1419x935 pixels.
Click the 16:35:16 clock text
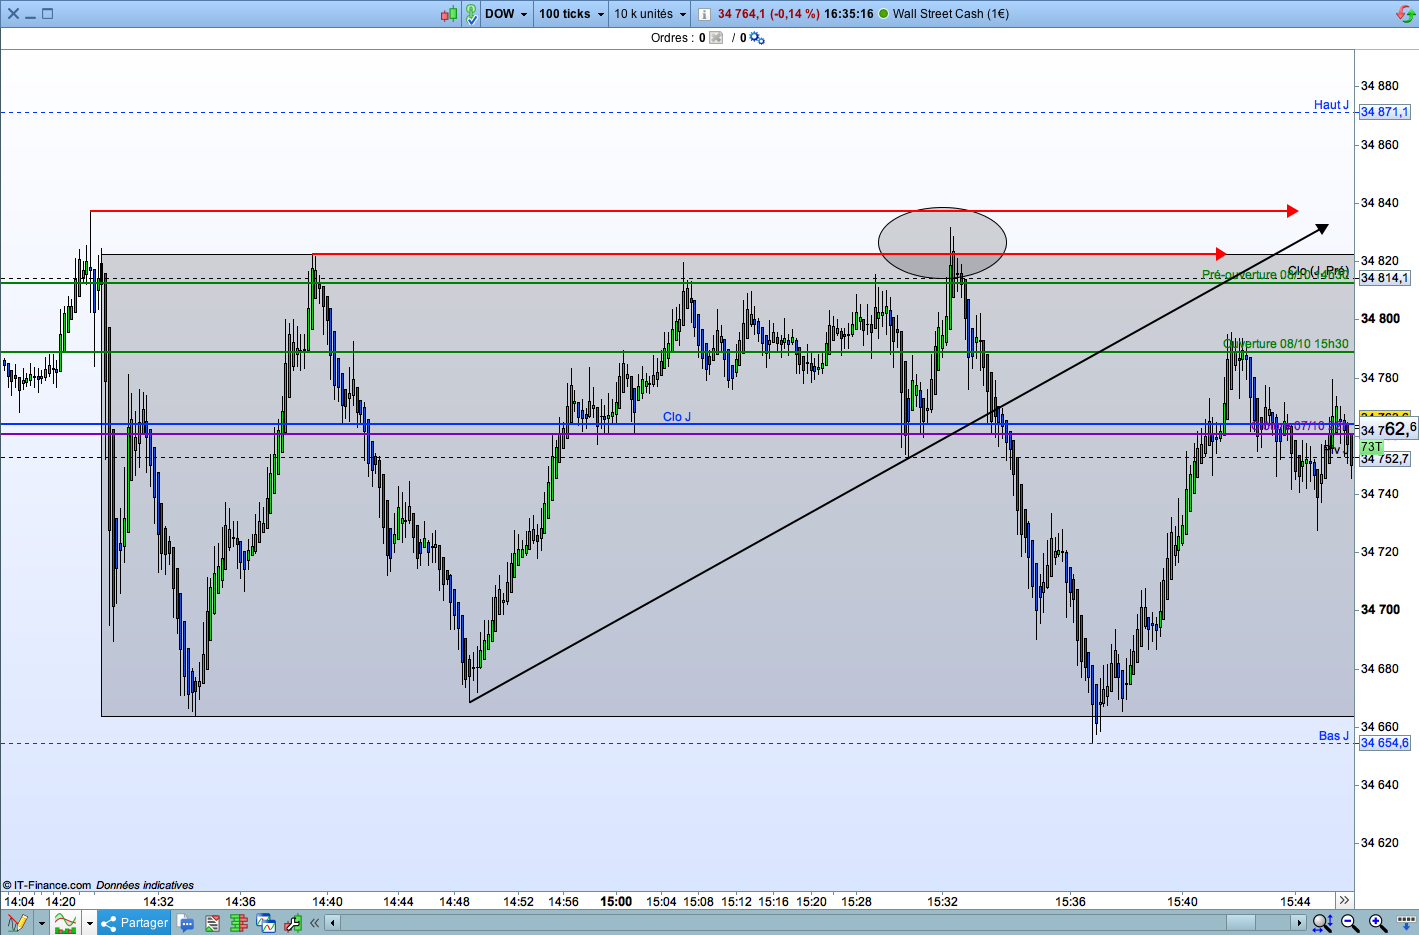(849, 14)
